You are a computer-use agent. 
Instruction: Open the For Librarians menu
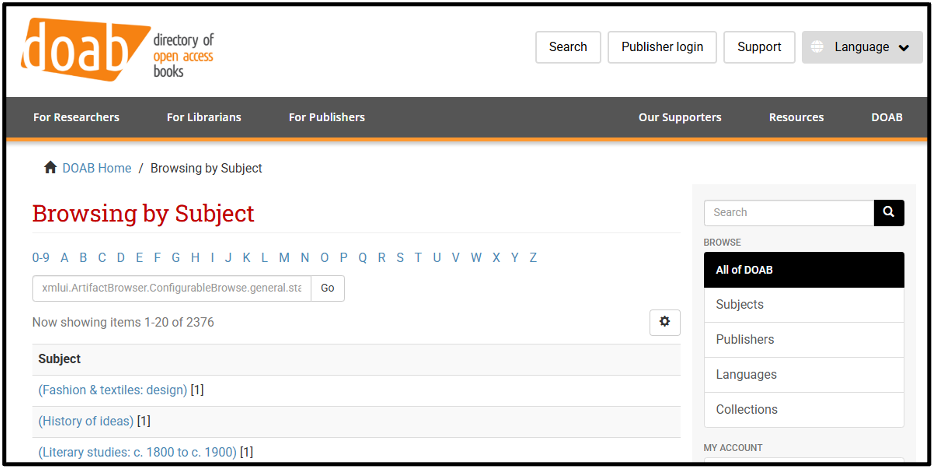point(204,117)
